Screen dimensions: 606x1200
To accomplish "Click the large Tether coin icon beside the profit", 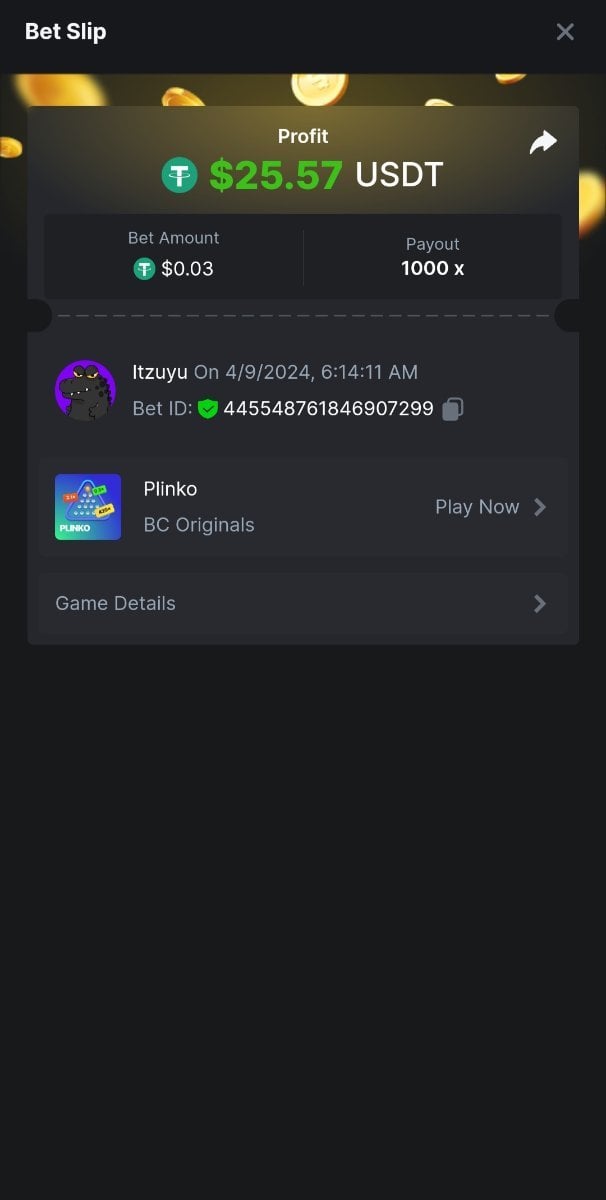I will (x=180, y=176).
